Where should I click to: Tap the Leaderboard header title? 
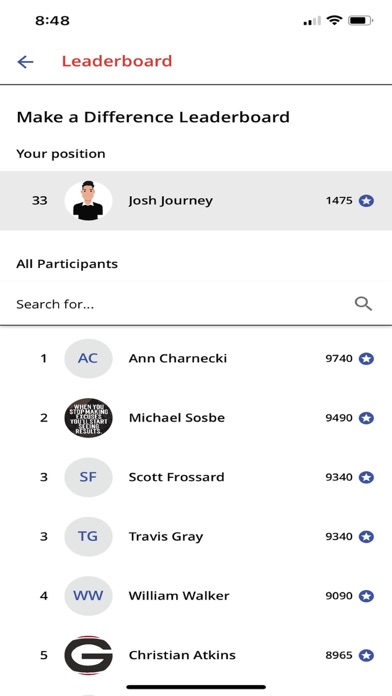[117, 61]
